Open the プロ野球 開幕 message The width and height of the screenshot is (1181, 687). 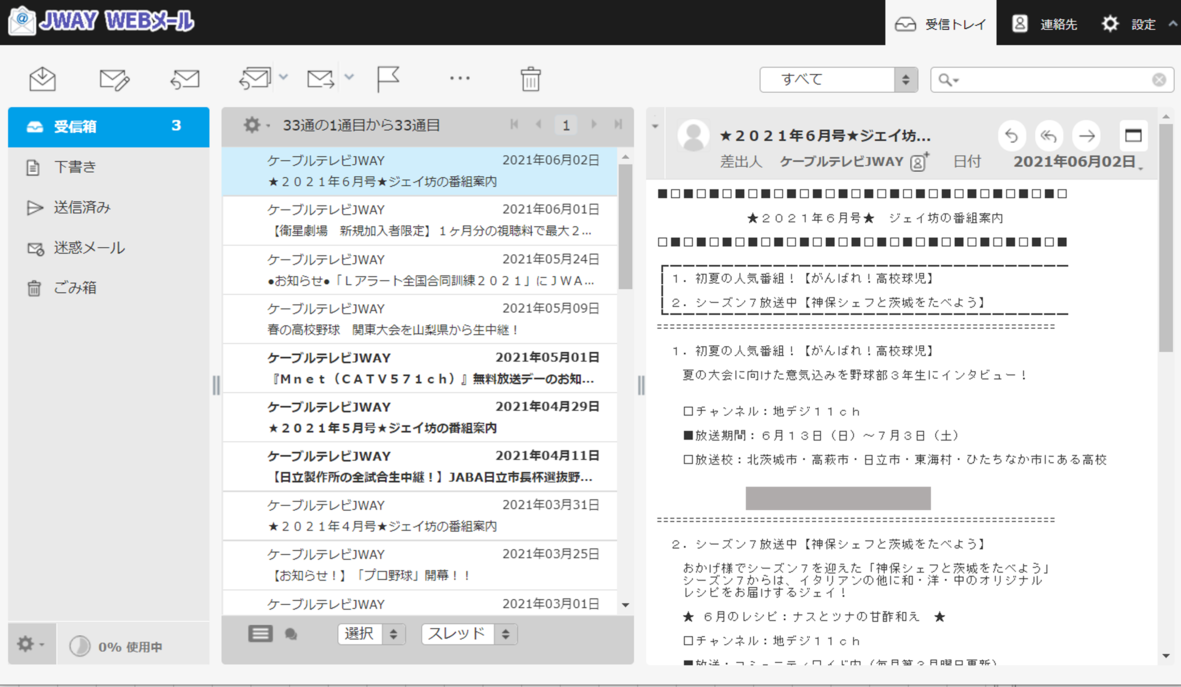[420, 565]
